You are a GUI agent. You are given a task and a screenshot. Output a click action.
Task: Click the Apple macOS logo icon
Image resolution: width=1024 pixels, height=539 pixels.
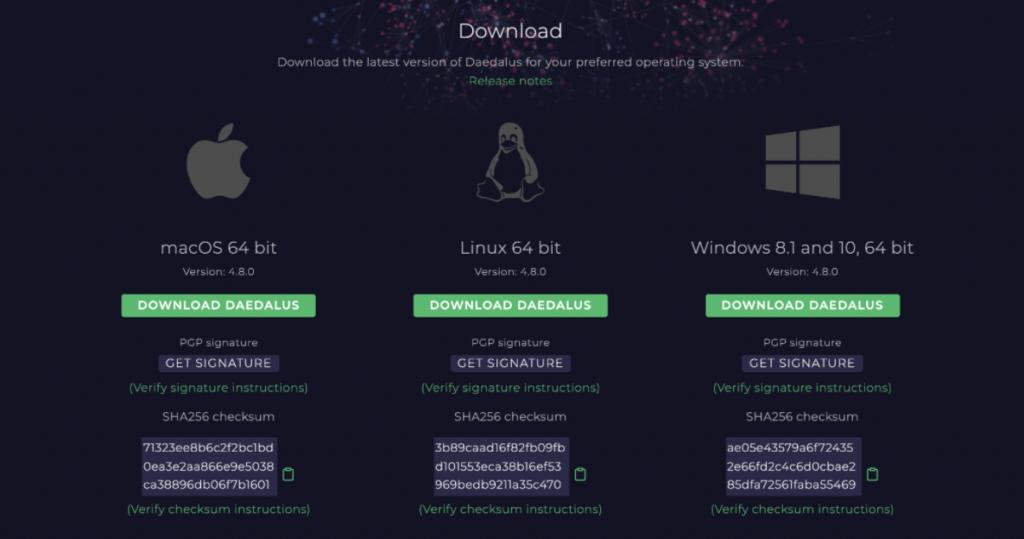pos(218,162)
